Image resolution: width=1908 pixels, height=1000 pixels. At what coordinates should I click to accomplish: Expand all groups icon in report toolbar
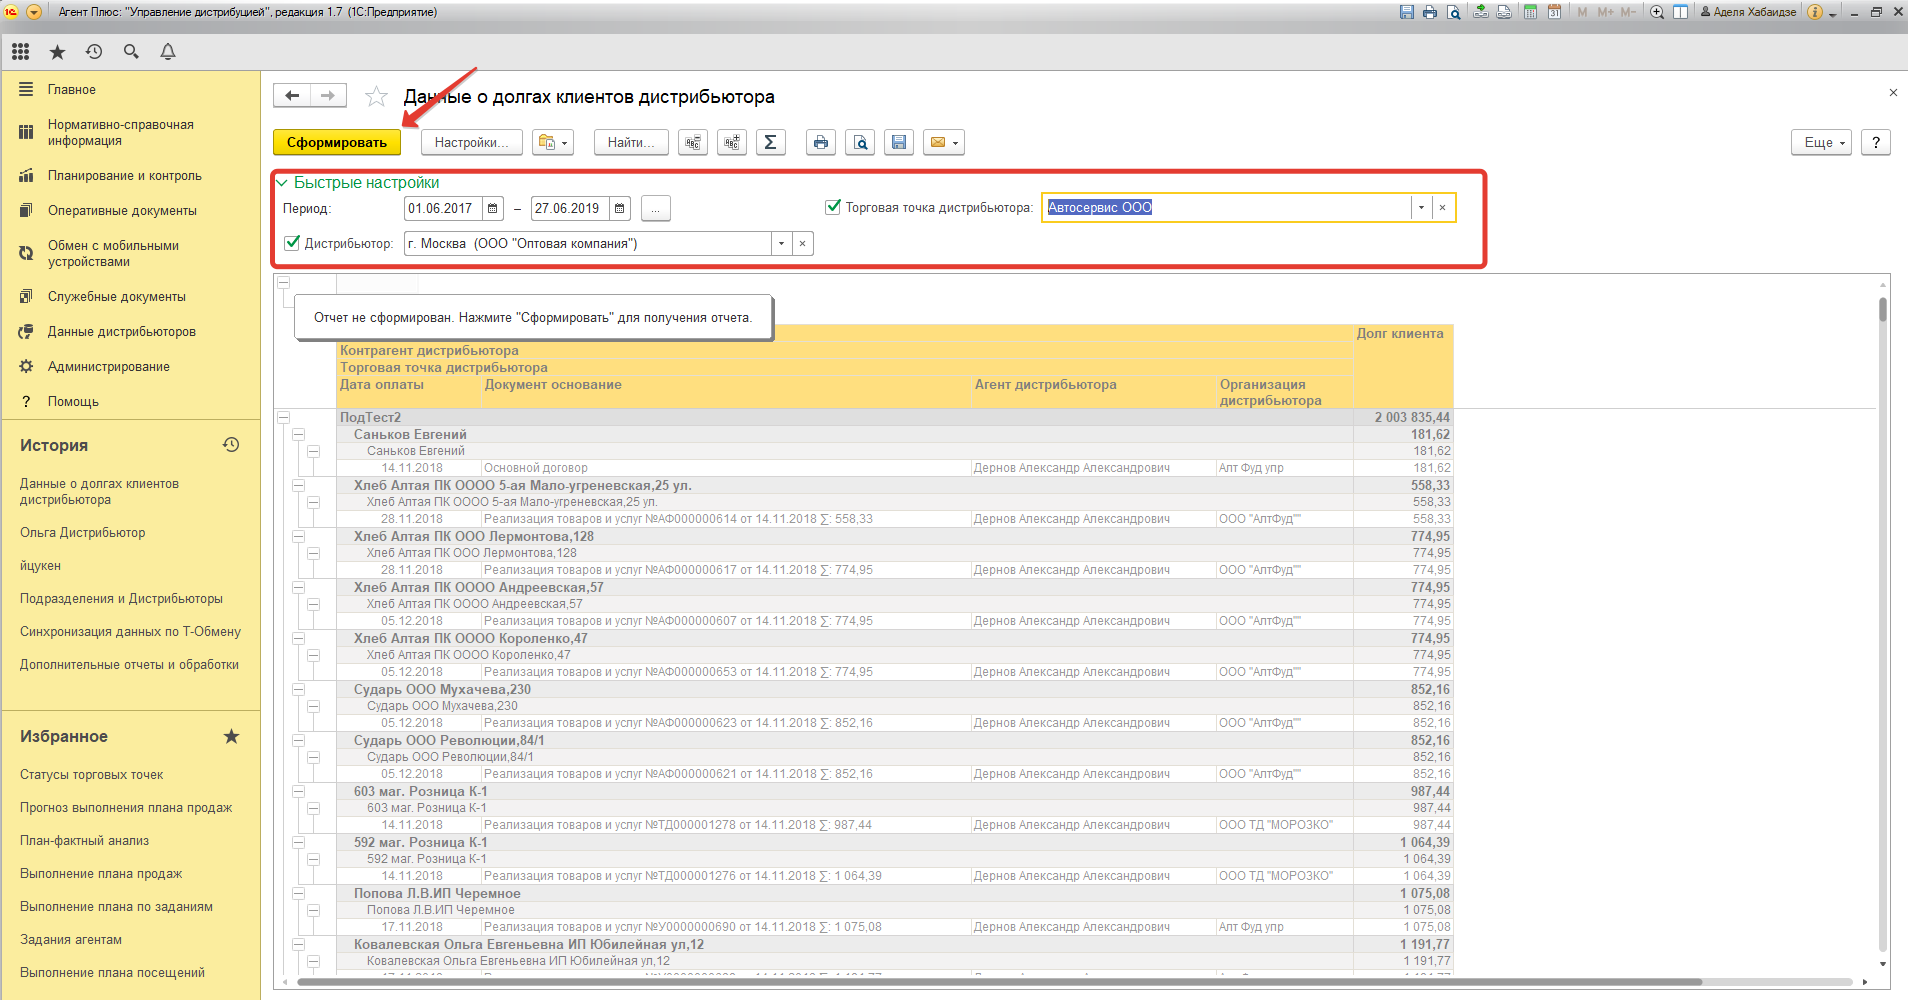click(x=732, y=142)
